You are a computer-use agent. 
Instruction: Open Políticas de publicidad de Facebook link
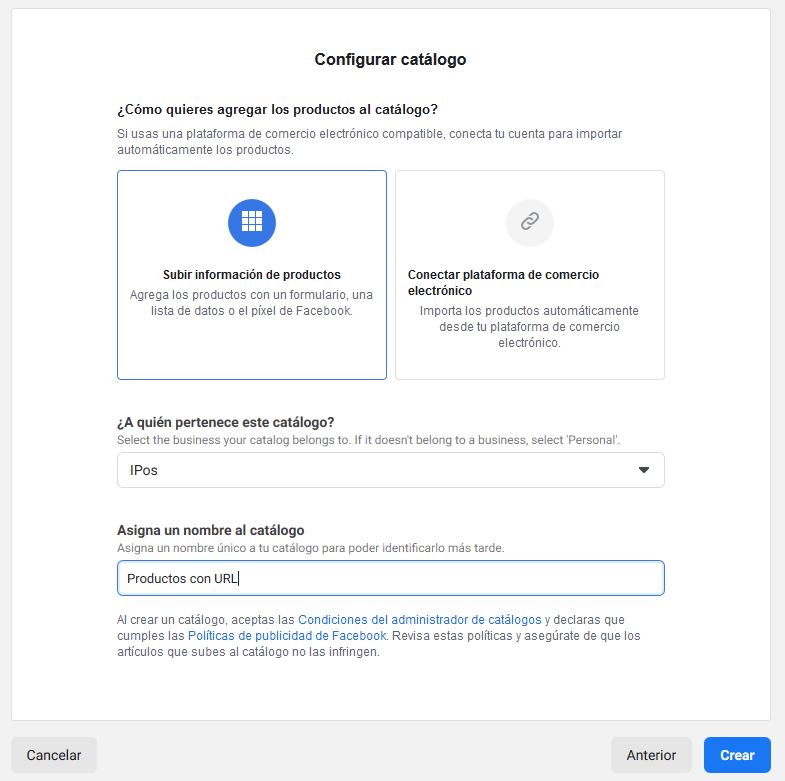(287, 636)
